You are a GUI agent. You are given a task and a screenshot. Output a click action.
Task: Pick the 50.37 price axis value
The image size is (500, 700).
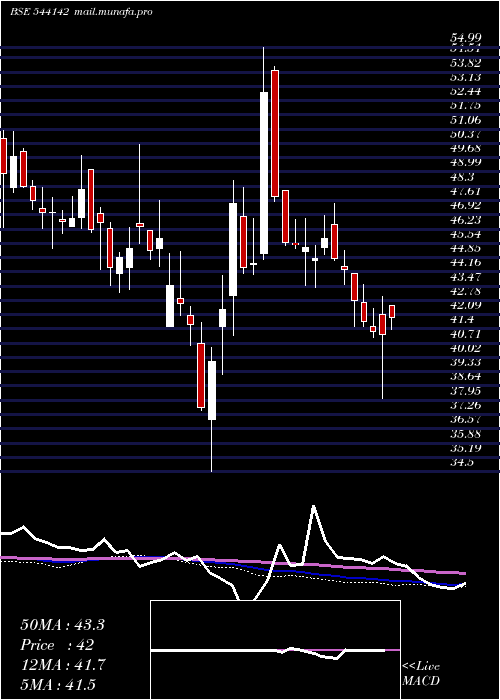click(x=465, y=134)
